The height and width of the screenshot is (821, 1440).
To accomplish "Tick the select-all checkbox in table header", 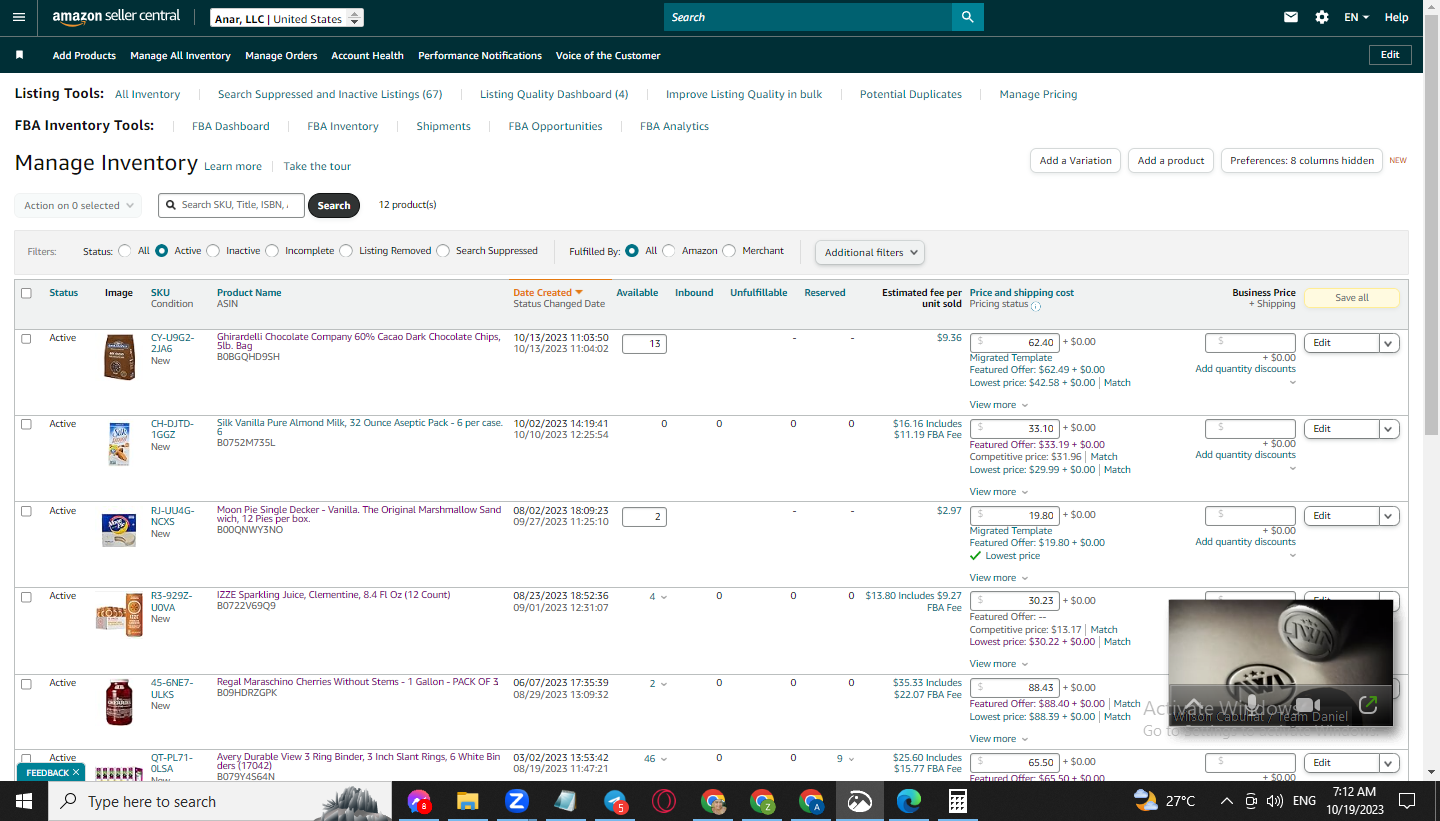I will coord(26,293).
